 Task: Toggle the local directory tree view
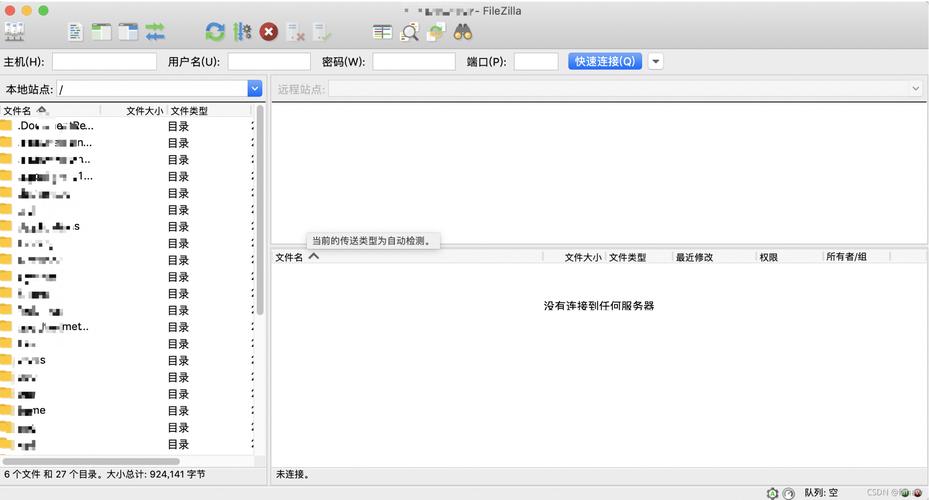[x=101, y=32]
